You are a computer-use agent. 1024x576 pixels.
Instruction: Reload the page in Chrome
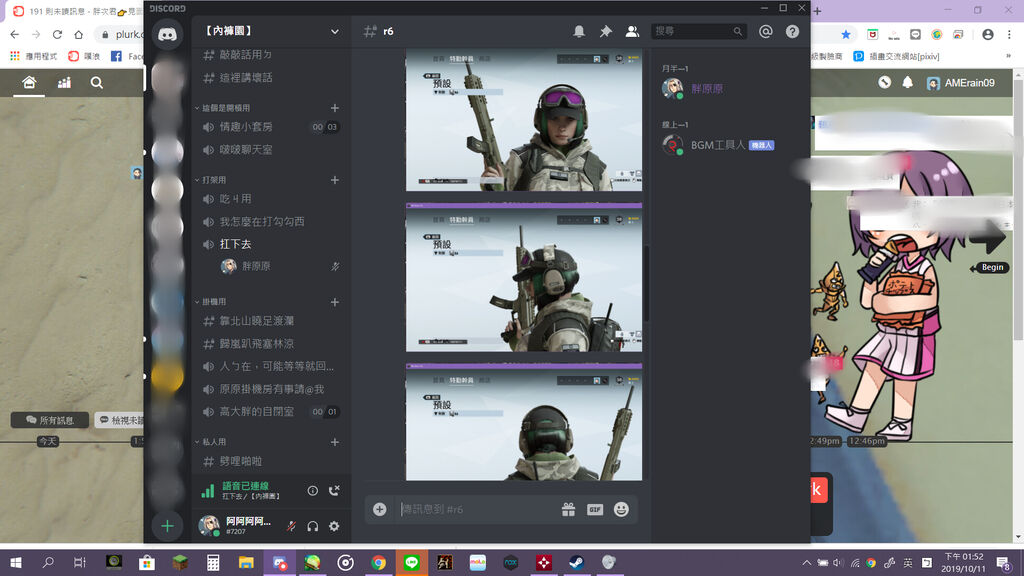[57, 34]
